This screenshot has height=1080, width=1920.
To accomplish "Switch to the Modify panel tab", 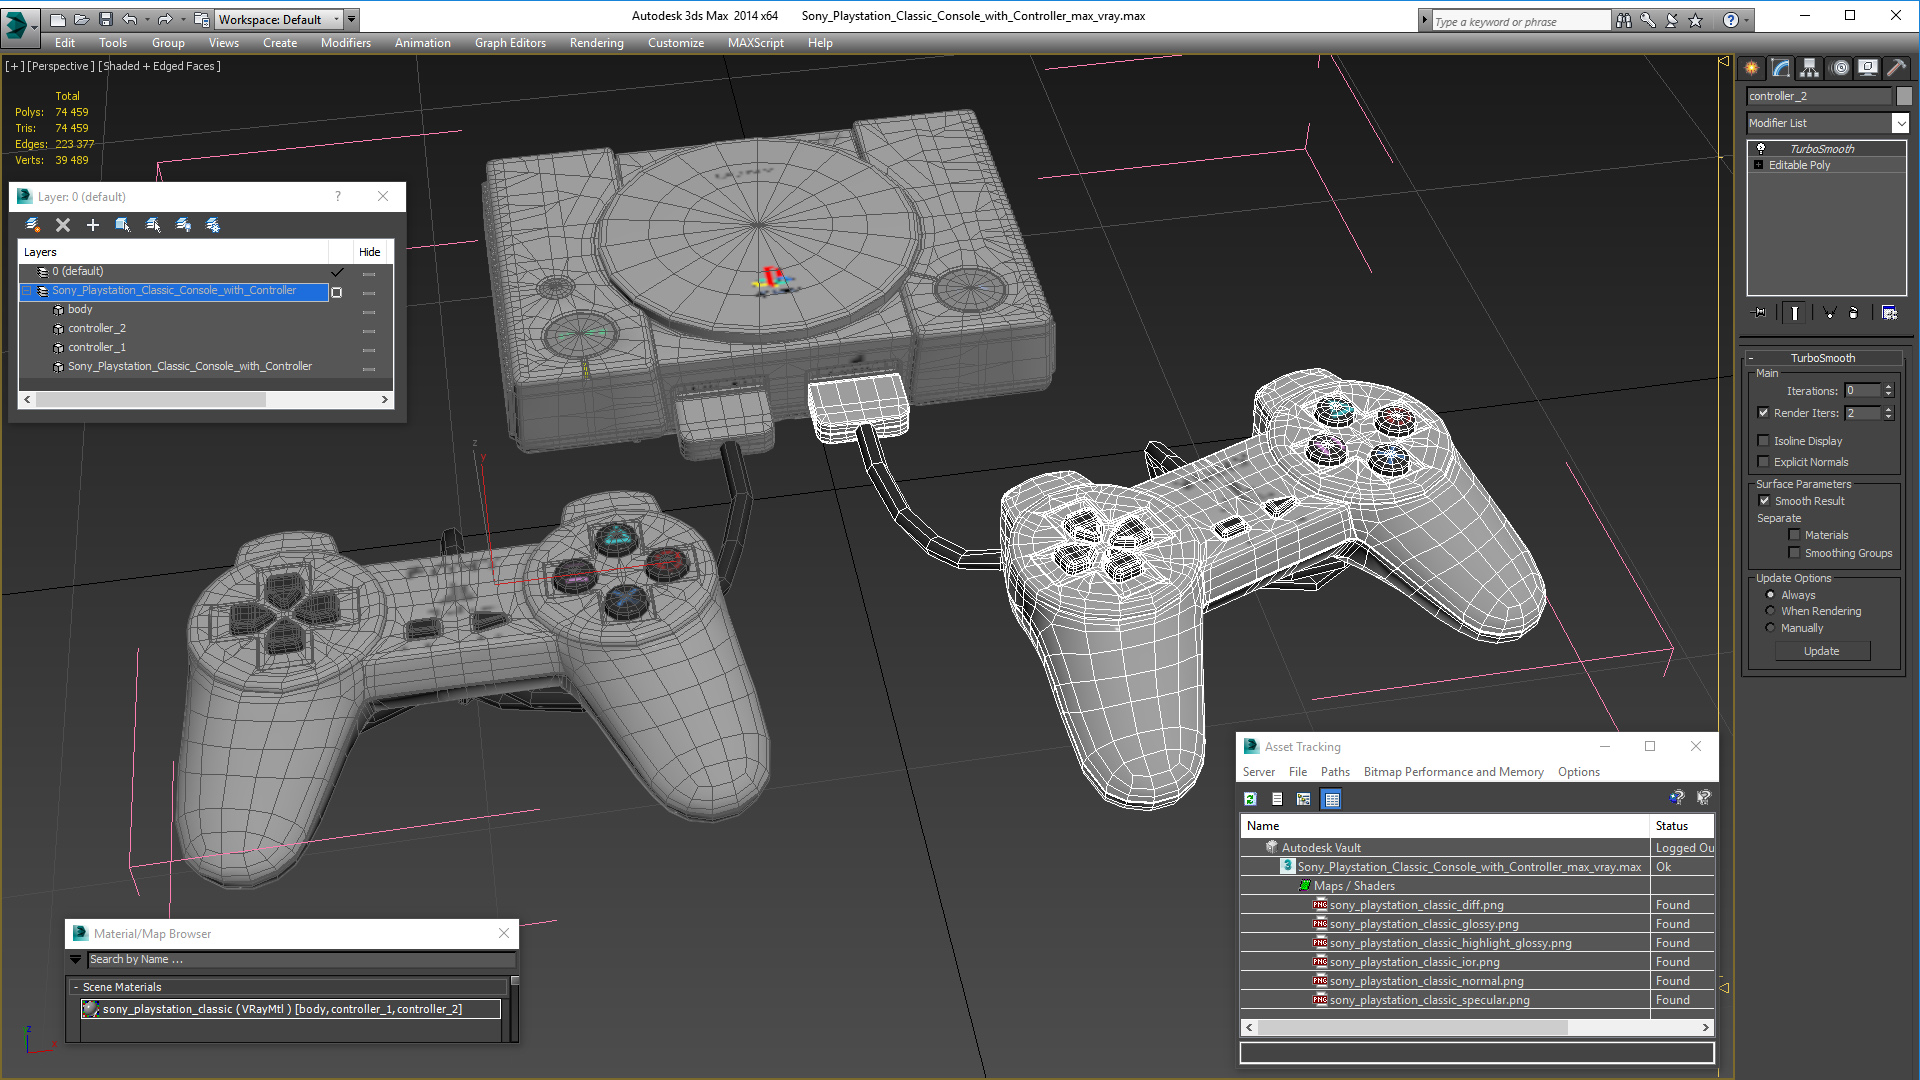I will [x=1781, y=68].
